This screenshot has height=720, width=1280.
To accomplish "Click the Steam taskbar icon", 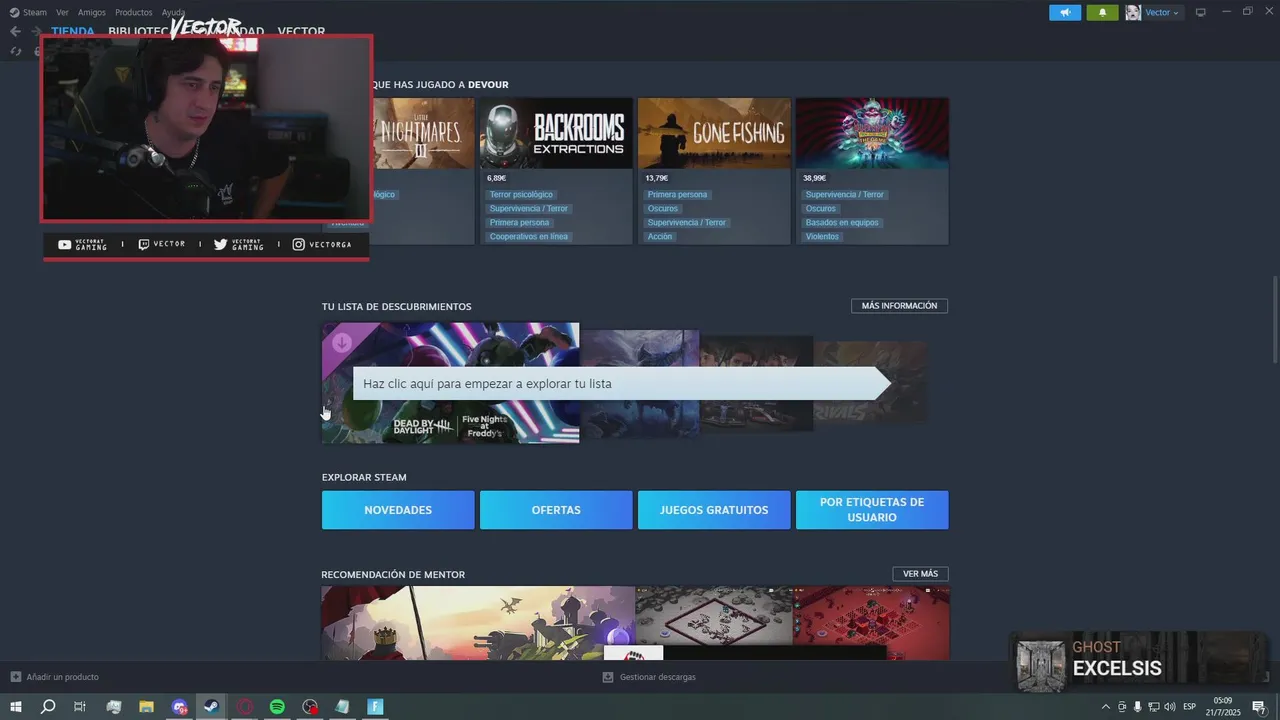I will tap(212, 707).
